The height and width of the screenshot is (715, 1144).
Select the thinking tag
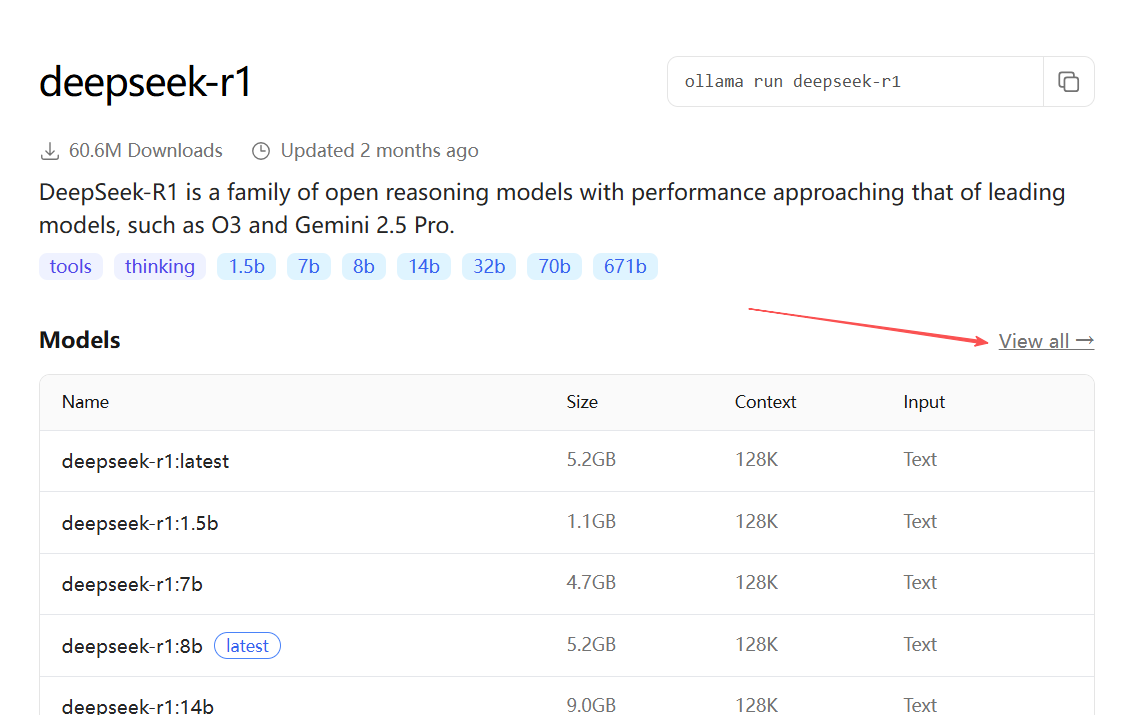[x=160, y=266]
